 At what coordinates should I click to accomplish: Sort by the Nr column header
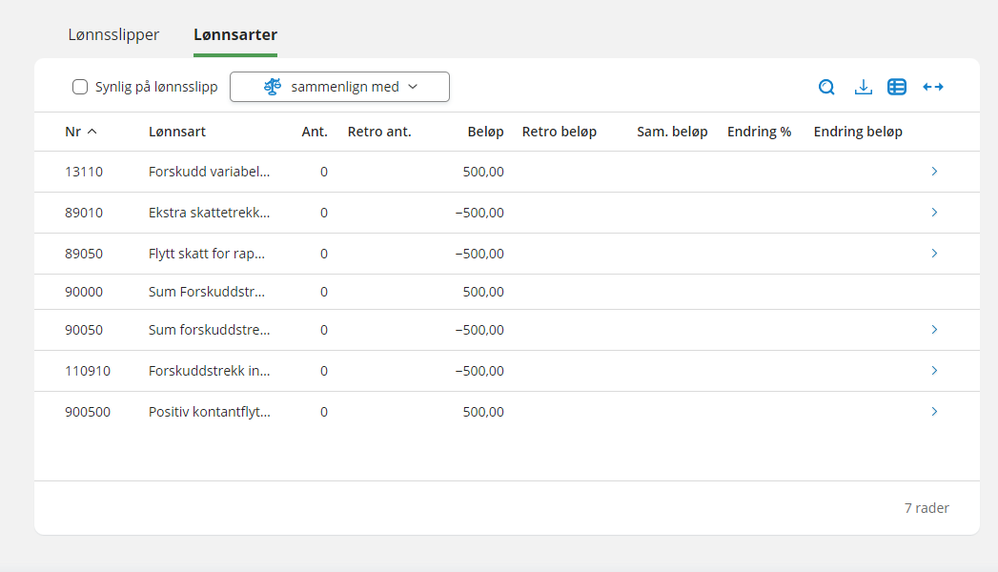point(73,132)
